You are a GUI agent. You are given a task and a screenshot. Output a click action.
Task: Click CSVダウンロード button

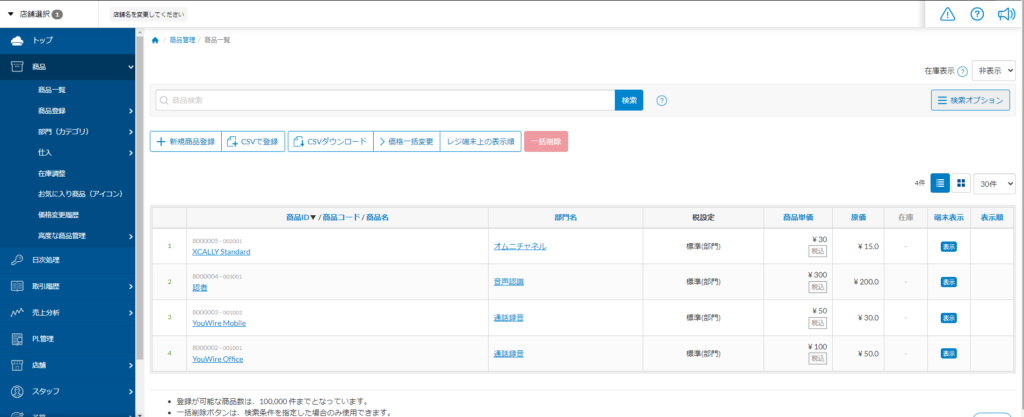(x=330, y=142)
